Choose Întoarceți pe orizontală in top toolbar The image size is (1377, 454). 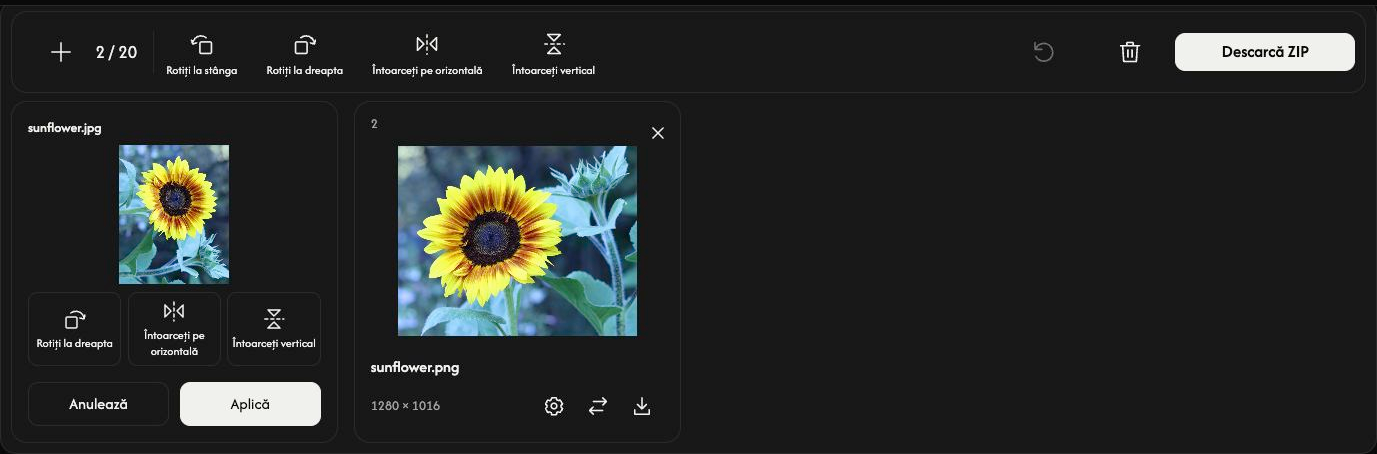coord(427,56)
